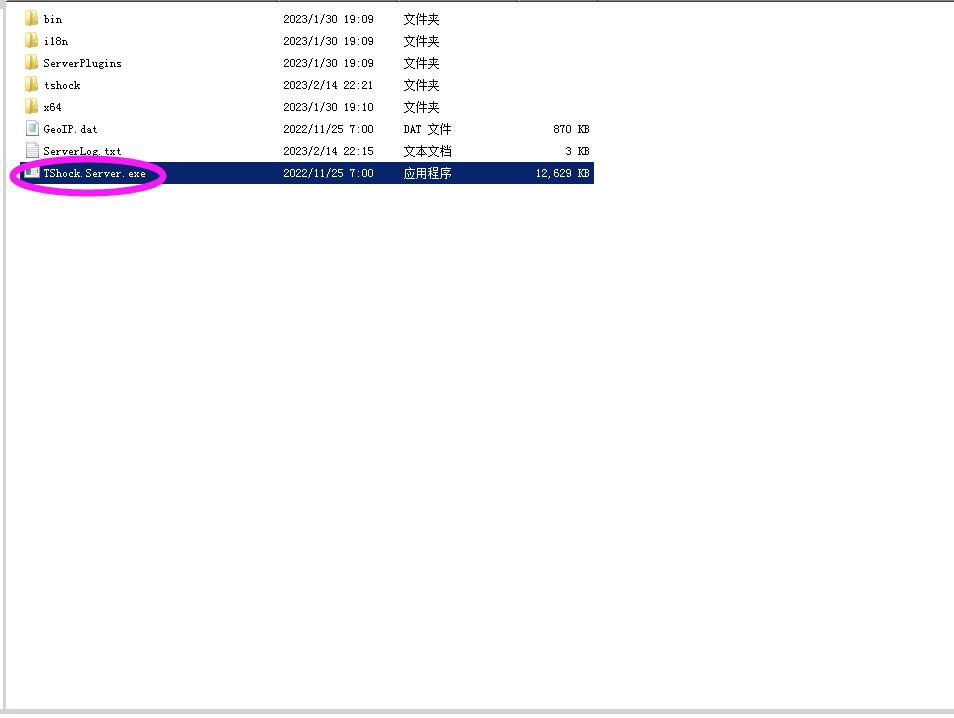The image size is (954, 718).
Task: Select the ServerPlugins folder name
Action: click(x=82, y=63)
